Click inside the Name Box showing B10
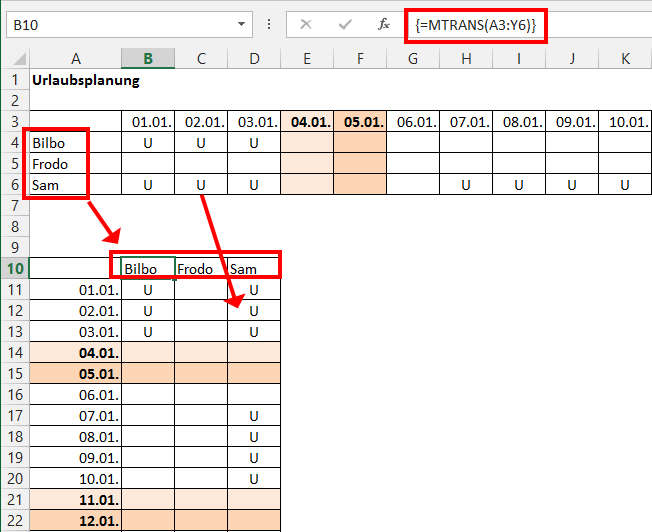Screen dimensions: 652x532 [110, 24]
